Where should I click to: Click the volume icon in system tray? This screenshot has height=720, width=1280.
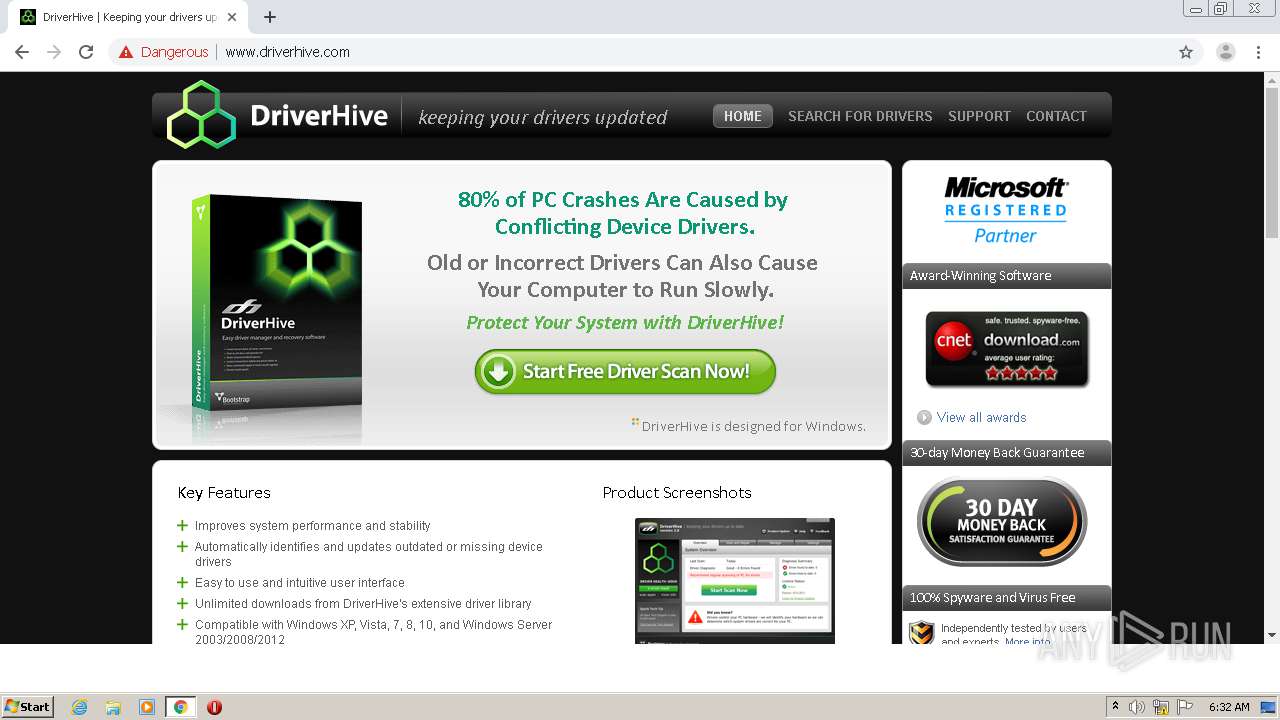tap(1137, 707)
